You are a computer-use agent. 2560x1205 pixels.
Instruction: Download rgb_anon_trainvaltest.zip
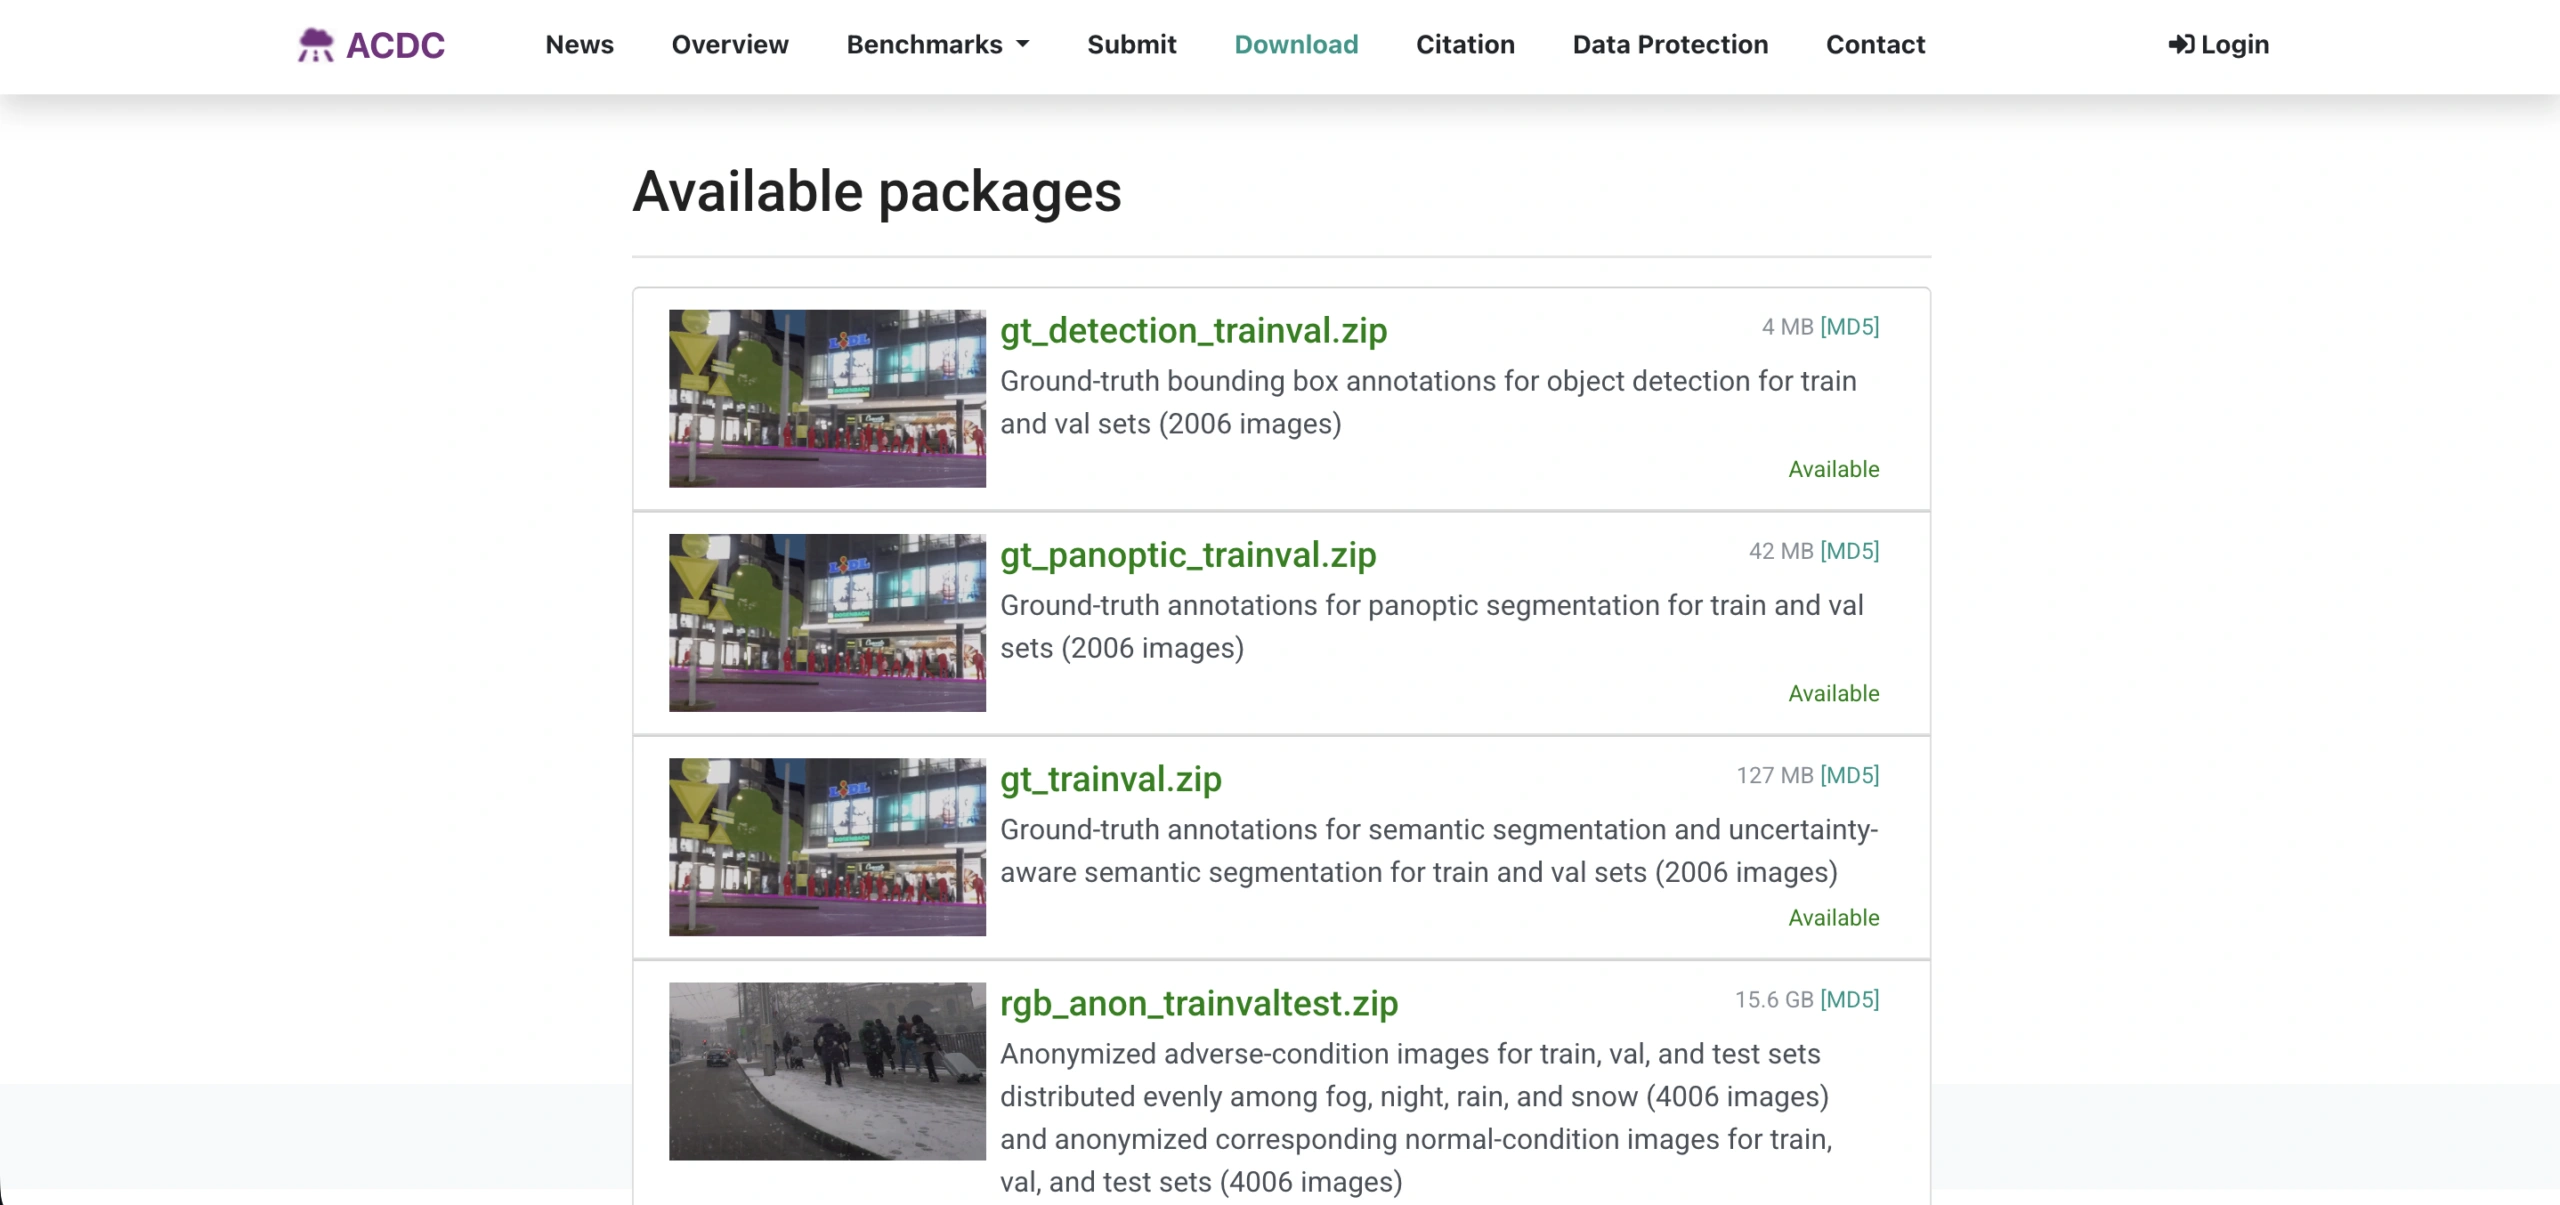point(1199,1003)
